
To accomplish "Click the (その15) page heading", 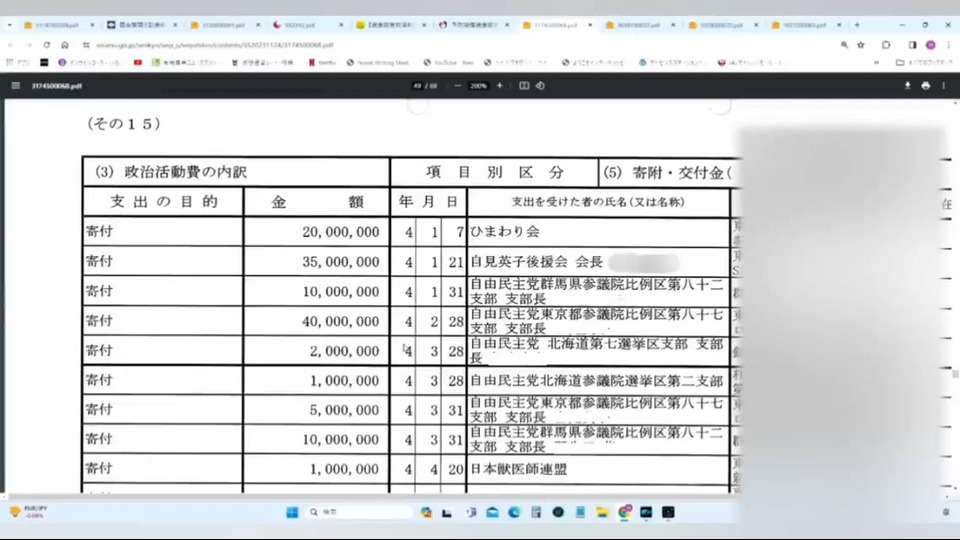I will (124, 124).
